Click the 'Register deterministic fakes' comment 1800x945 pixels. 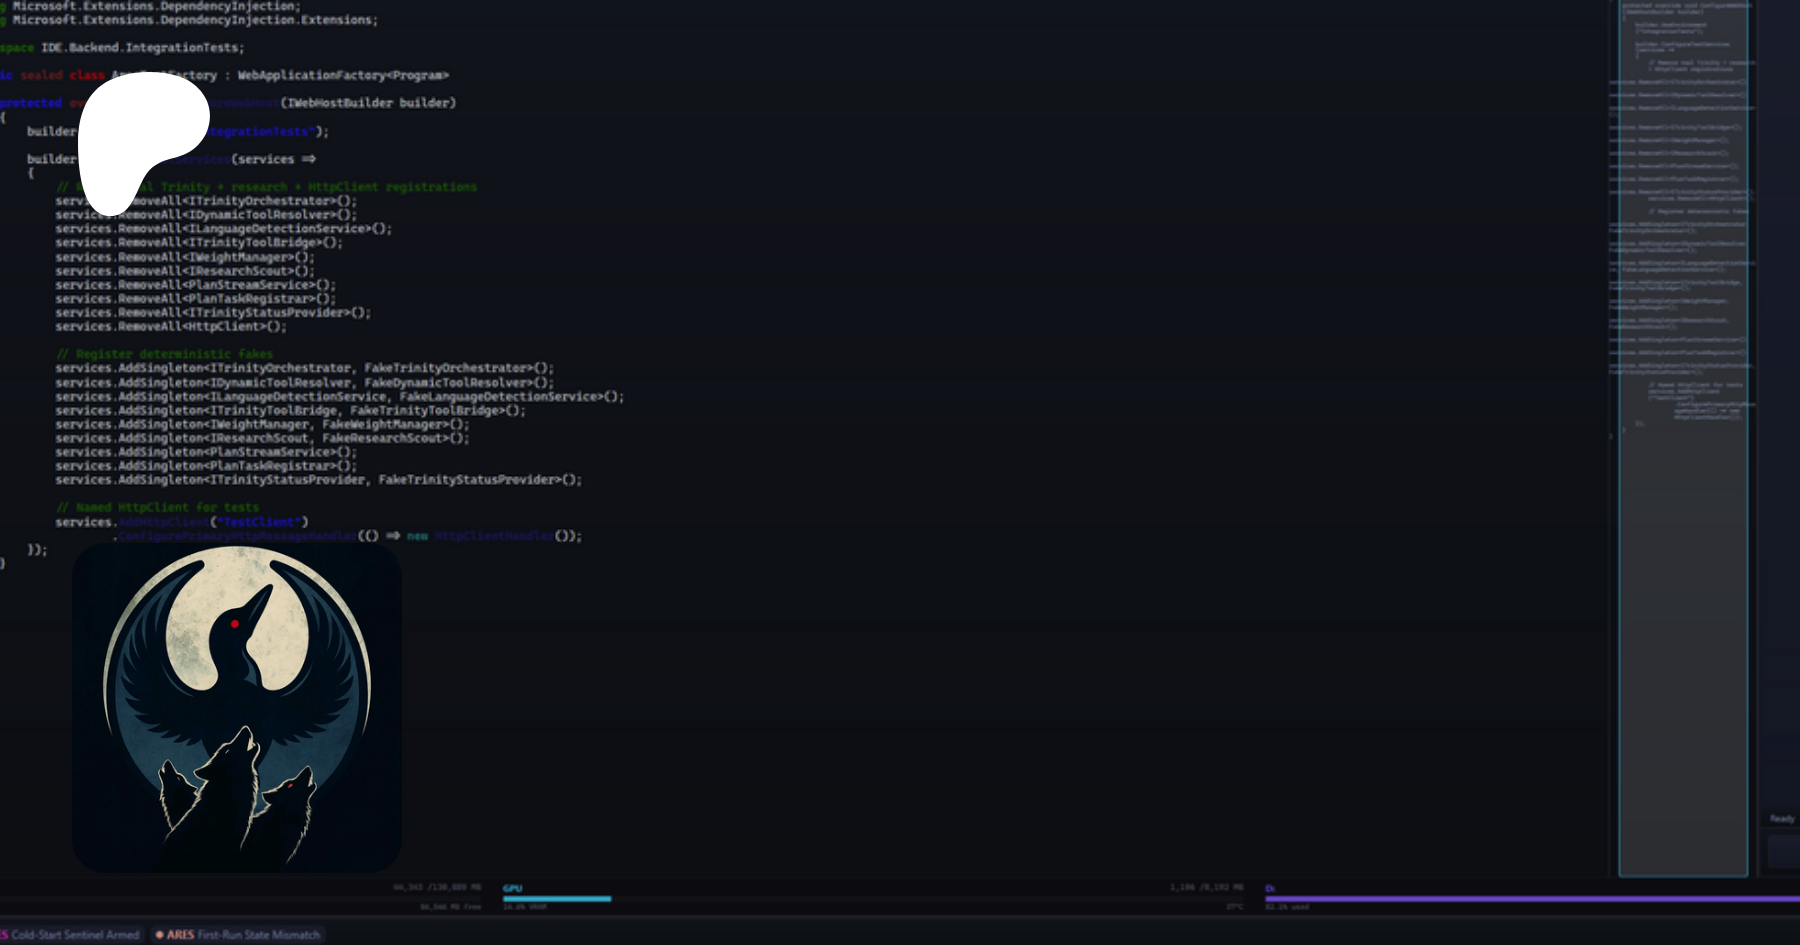[164, 354]
